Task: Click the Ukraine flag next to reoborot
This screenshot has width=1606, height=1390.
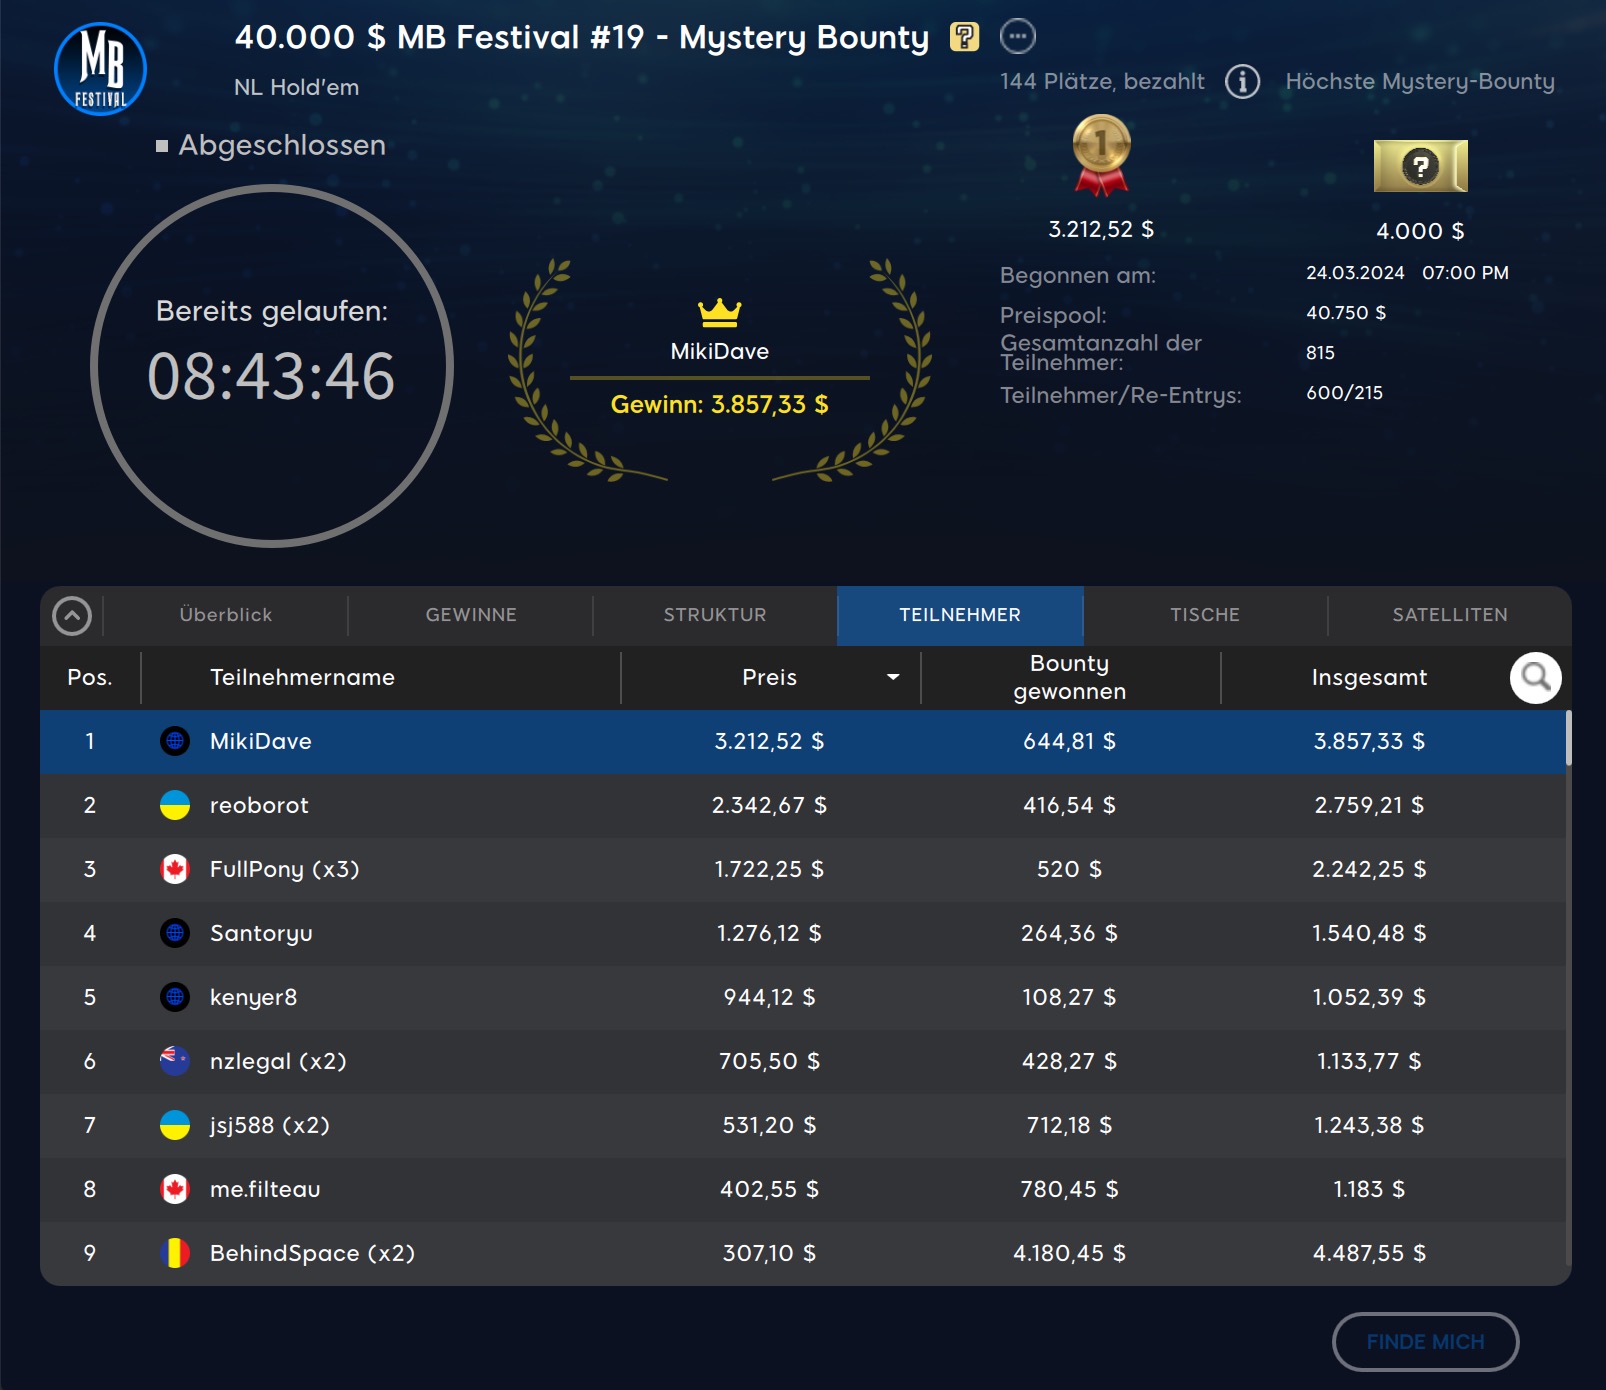Action: [x=175, y=805]
